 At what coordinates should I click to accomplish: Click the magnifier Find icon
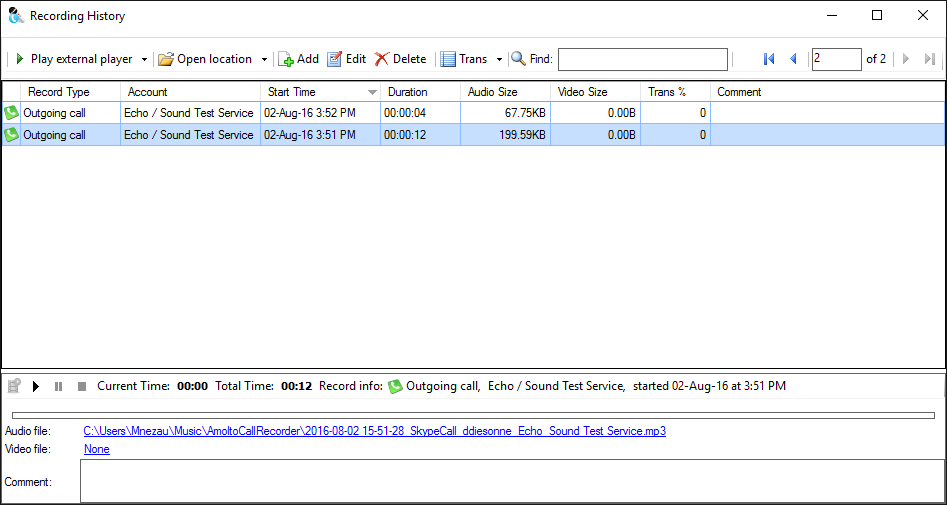[518, 59]
